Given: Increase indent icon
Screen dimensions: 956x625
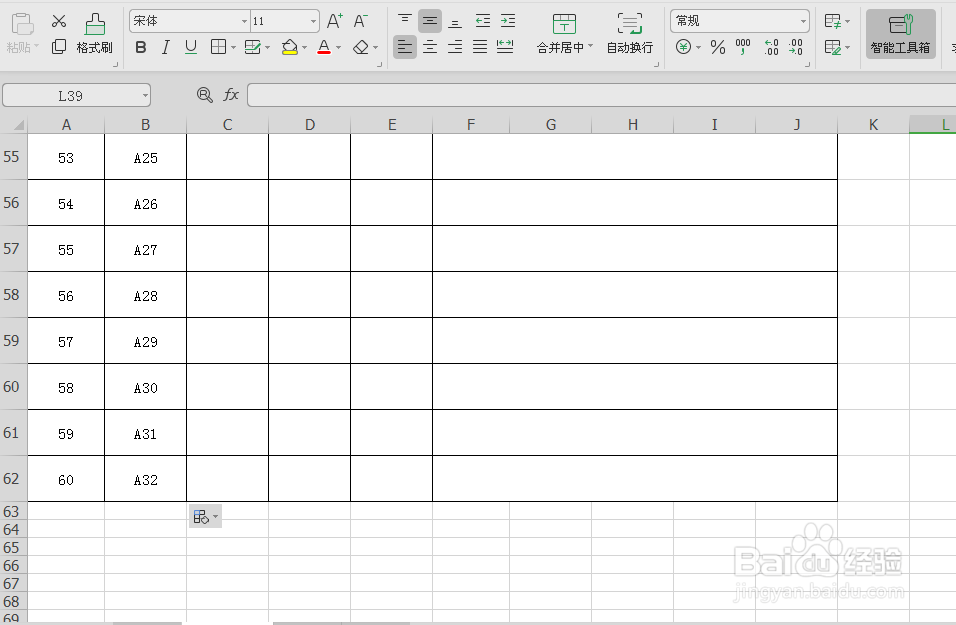Looking at the screenshot, I should (508, 21).
